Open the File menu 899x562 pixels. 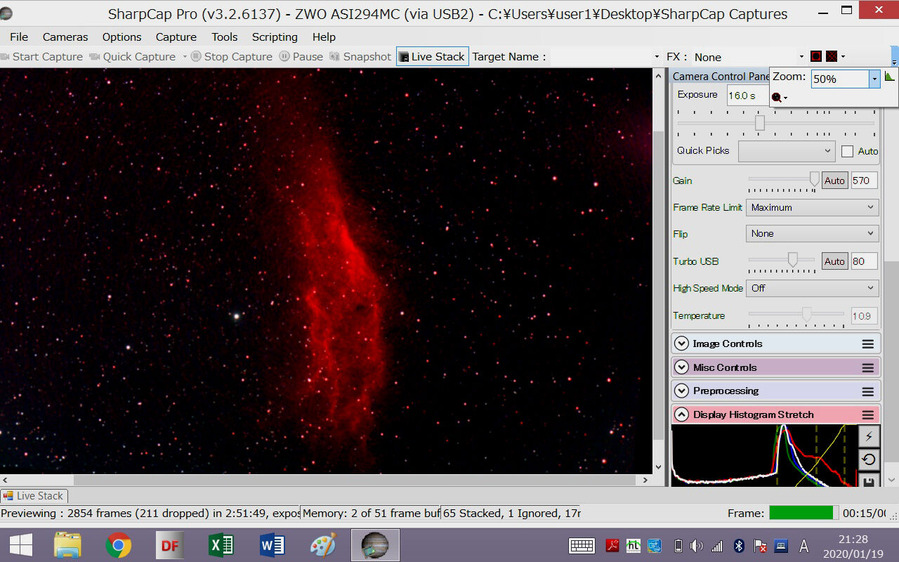coord(19,37)
